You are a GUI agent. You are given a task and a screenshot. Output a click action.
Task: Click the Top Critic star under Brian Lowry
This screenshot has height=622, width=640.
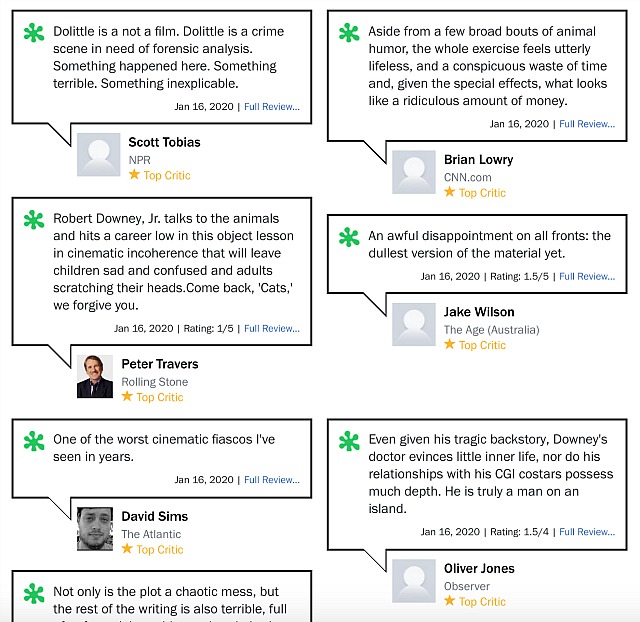[450, 192]
